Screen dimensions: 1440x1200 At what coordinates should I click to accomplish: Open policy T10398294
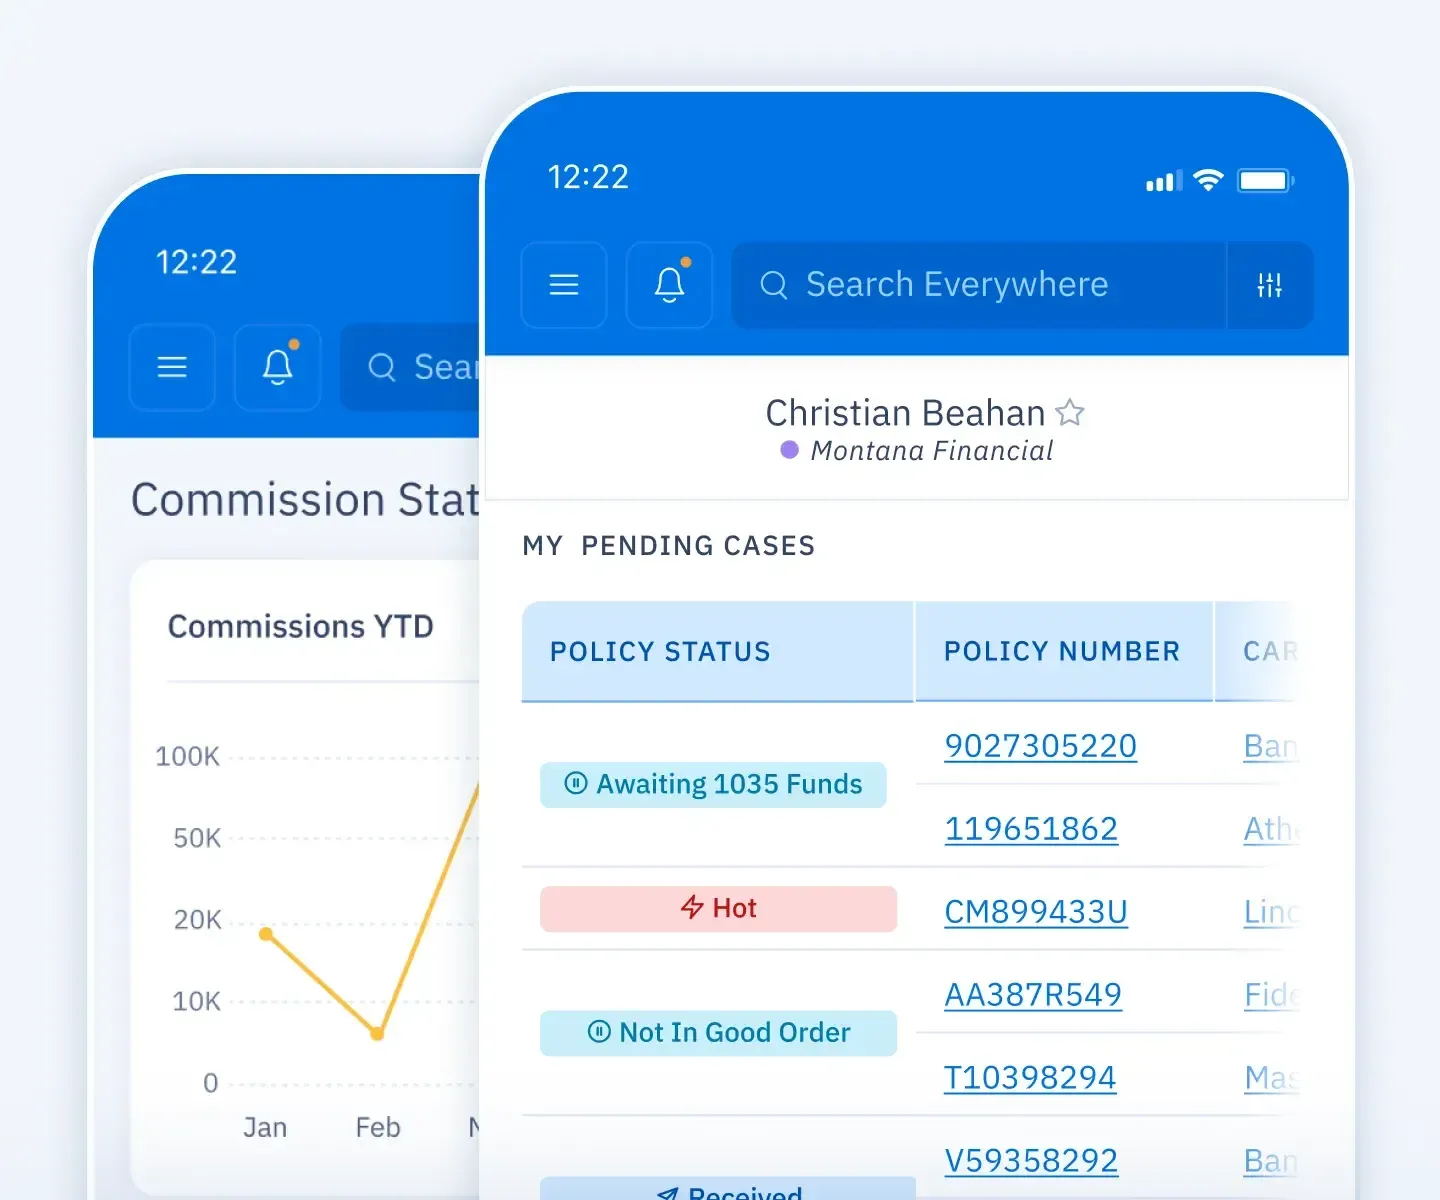click(1030, 1077)
